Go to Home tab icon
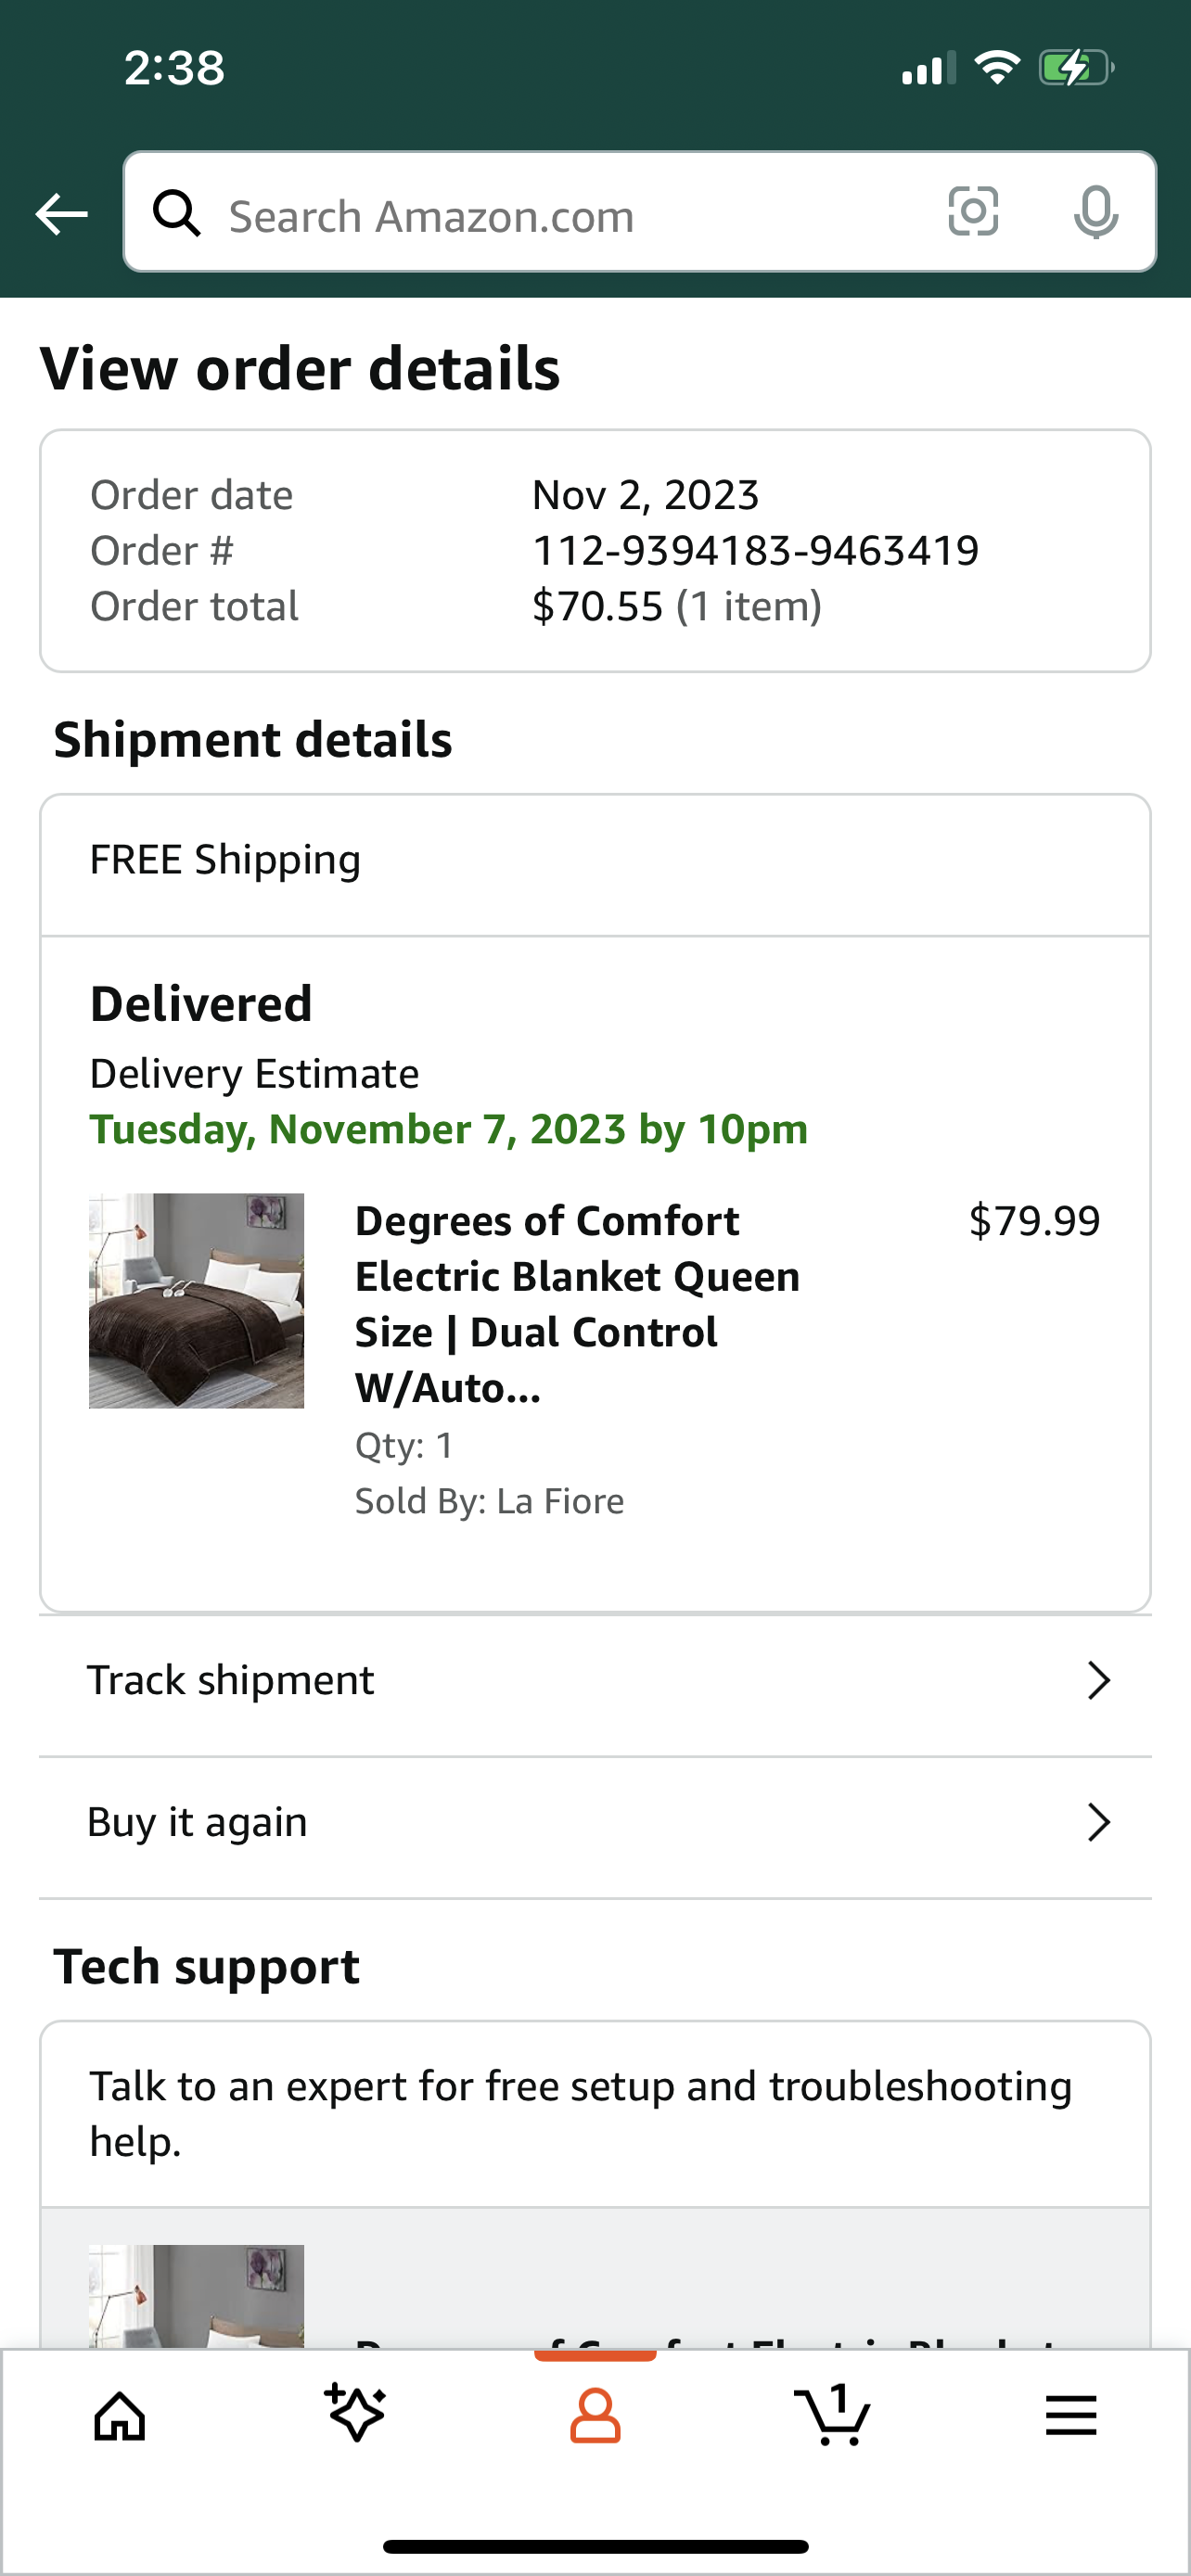The height and width of the screenshot is (2576, 1191). coord(120,2417)
